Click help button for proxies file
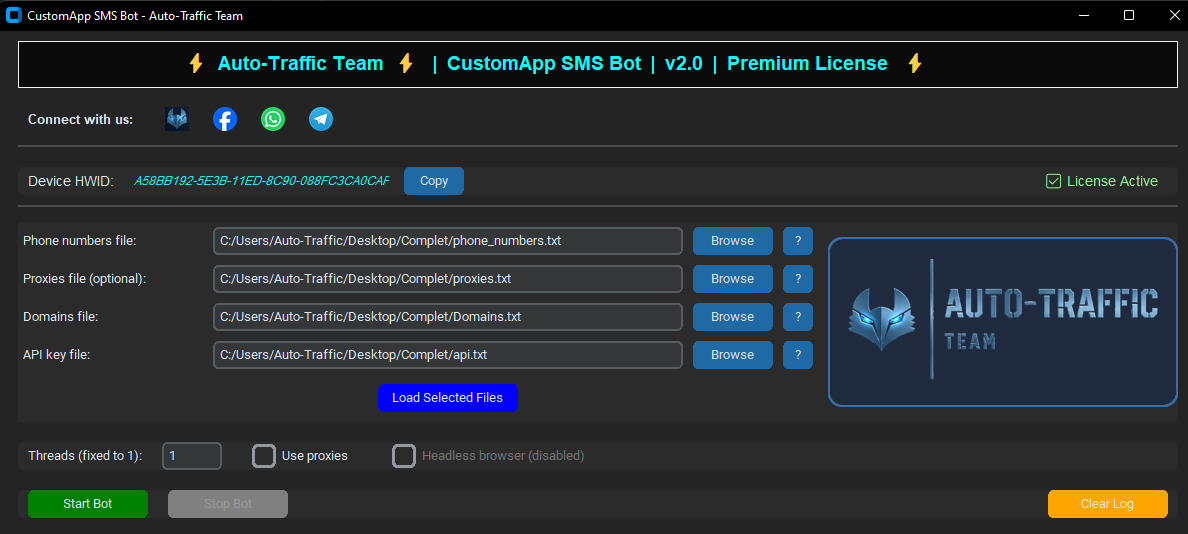The image size is (1188, 534). coord(798,279)
